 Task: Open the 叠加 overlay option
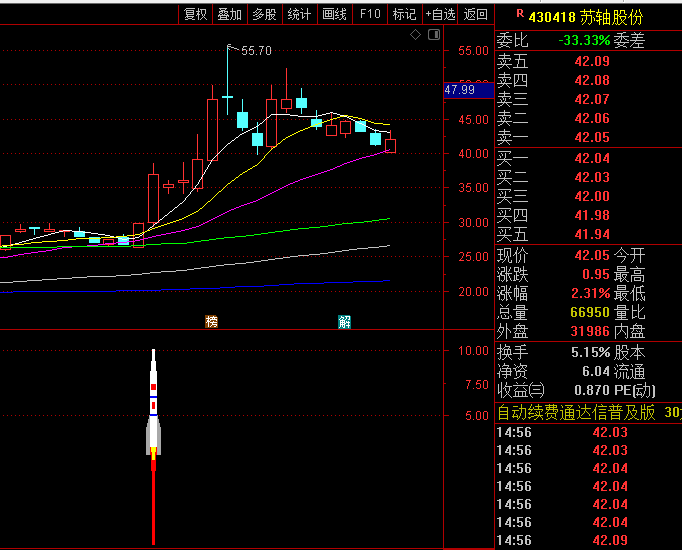[230, 14]
